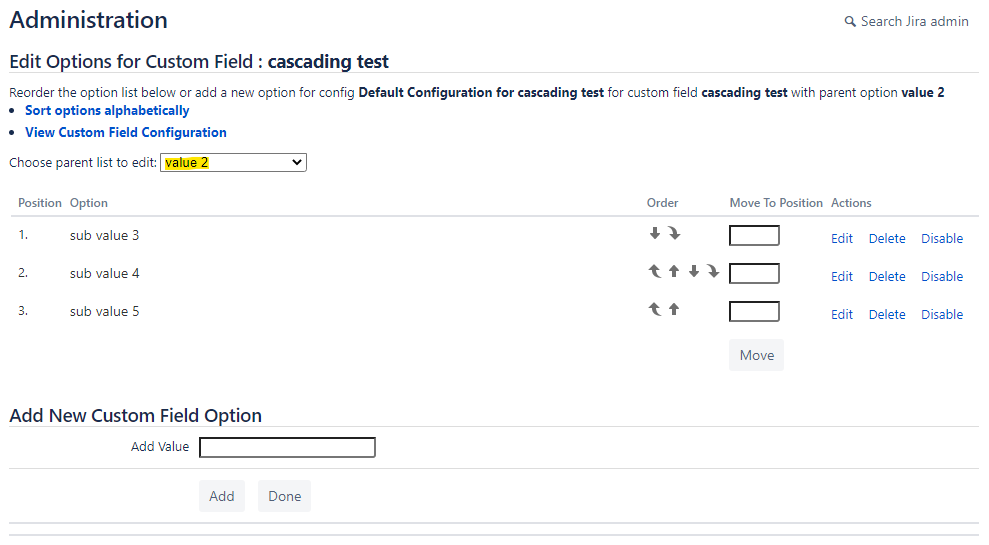Image resolution: width=989 pixels, height=545 pixels.
Task: Click the Search Jira admin magnifier icon
Action: click(850, 21)
